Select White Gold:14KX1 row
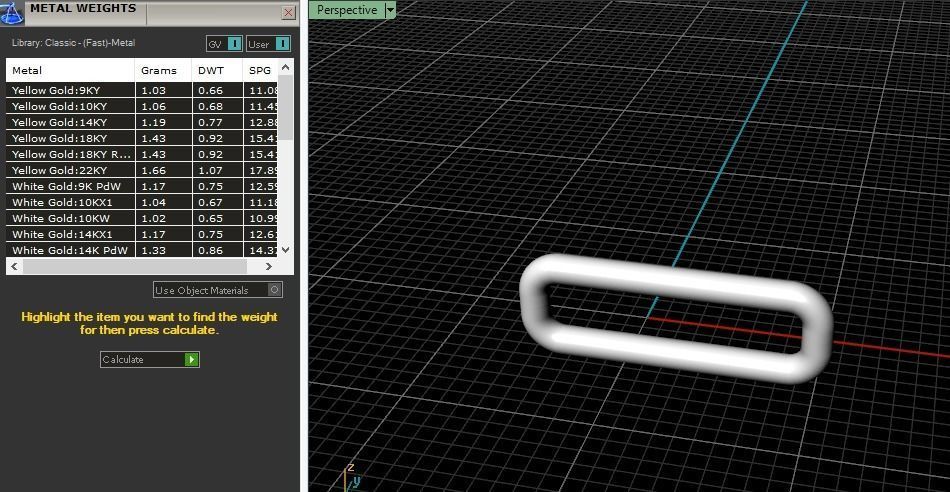Image resolution: width=950 pixels, height=492 pixels. pos(142,234)
